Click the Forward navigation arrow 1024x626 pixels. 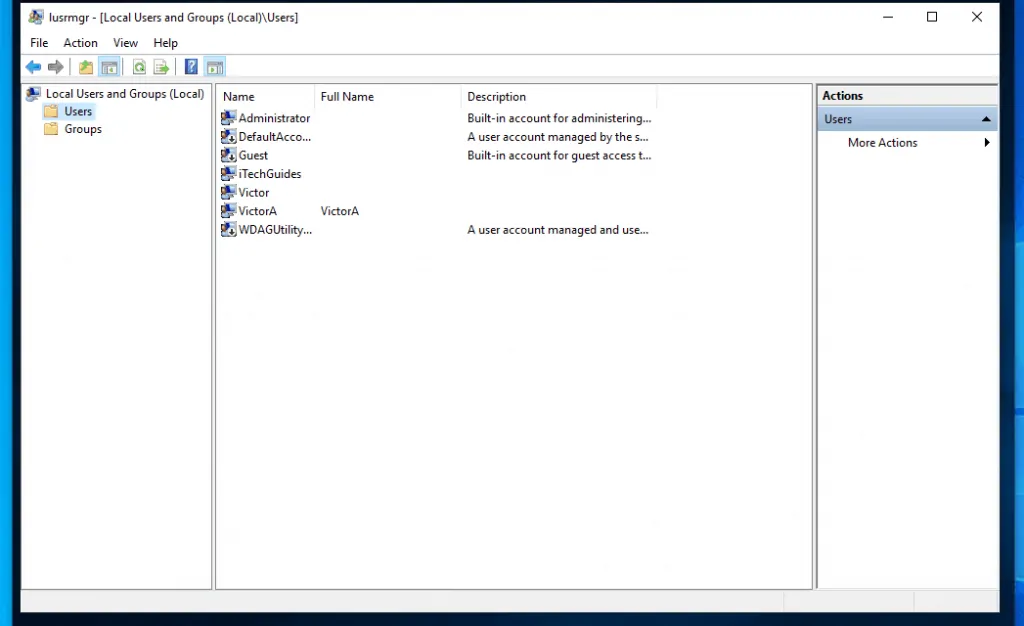click(x=56, y=66)
